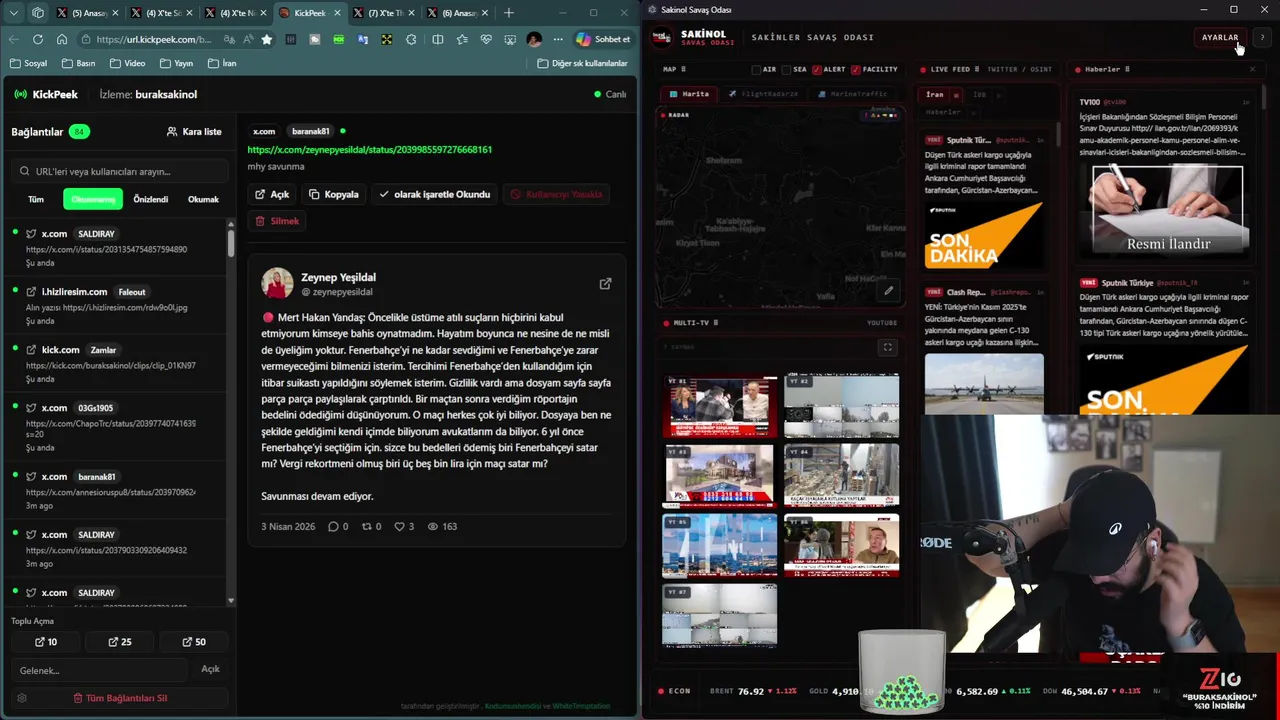Select the Okumak filter tab

point(203,199)
